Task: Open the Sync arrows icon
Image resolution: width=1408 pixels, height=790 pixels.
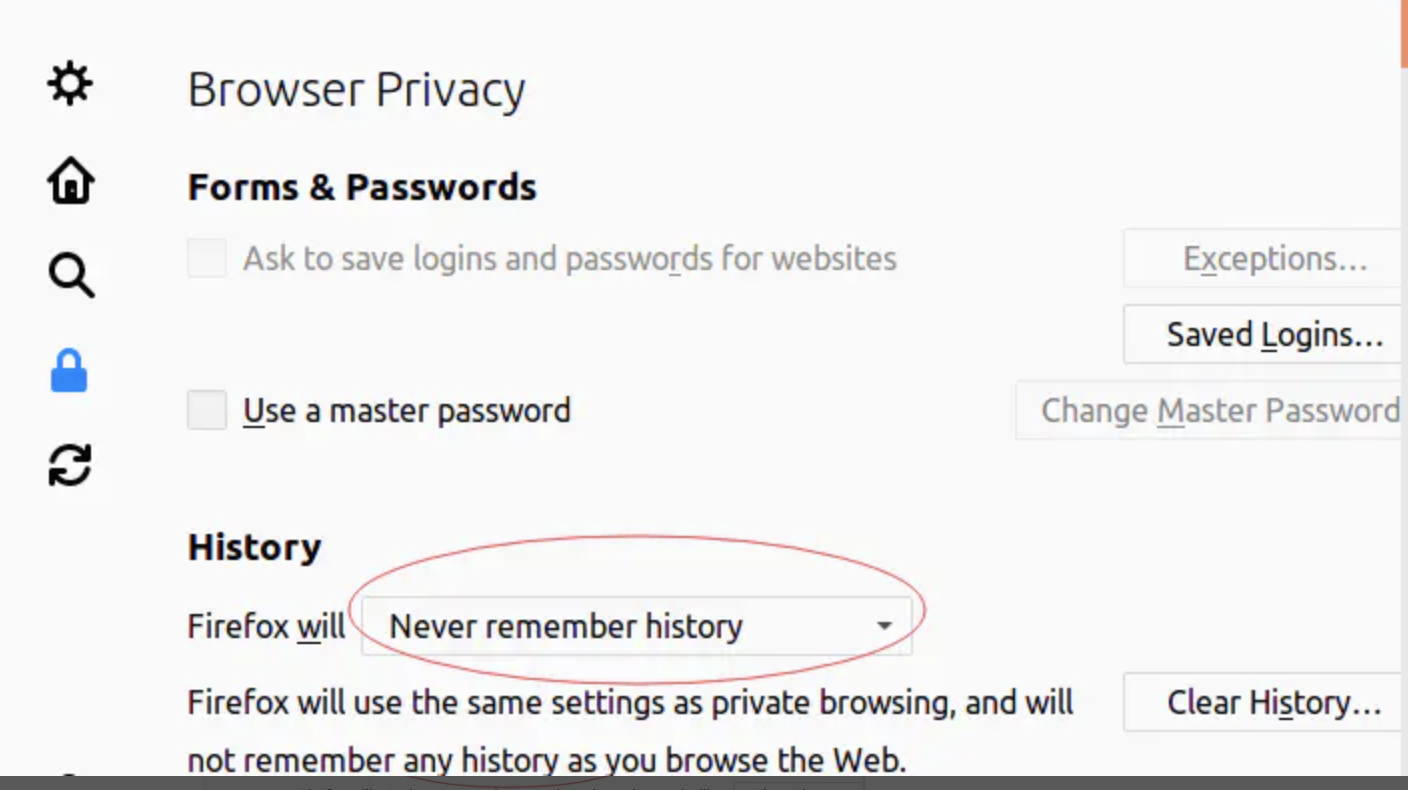Action: 70,465
